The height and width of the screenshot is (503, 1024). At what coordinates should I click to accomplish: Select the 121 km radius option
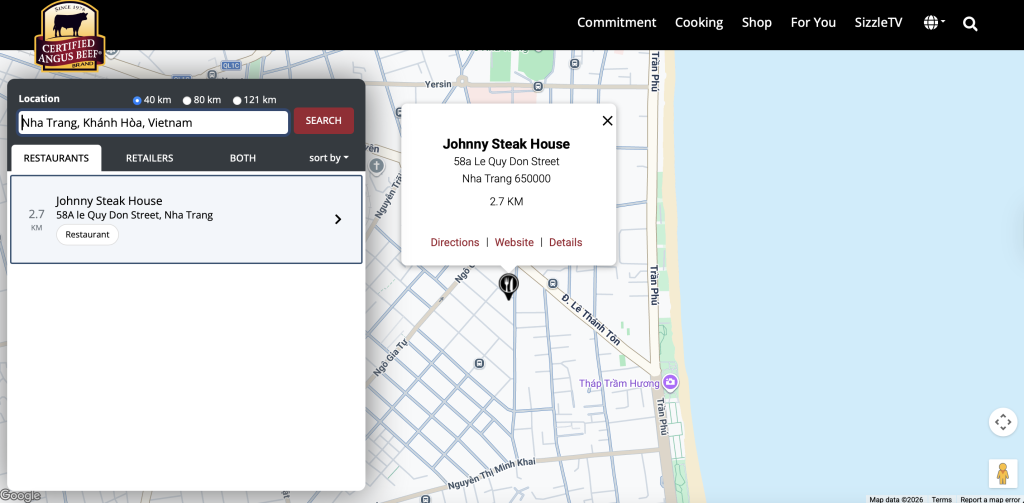[237, 100]
